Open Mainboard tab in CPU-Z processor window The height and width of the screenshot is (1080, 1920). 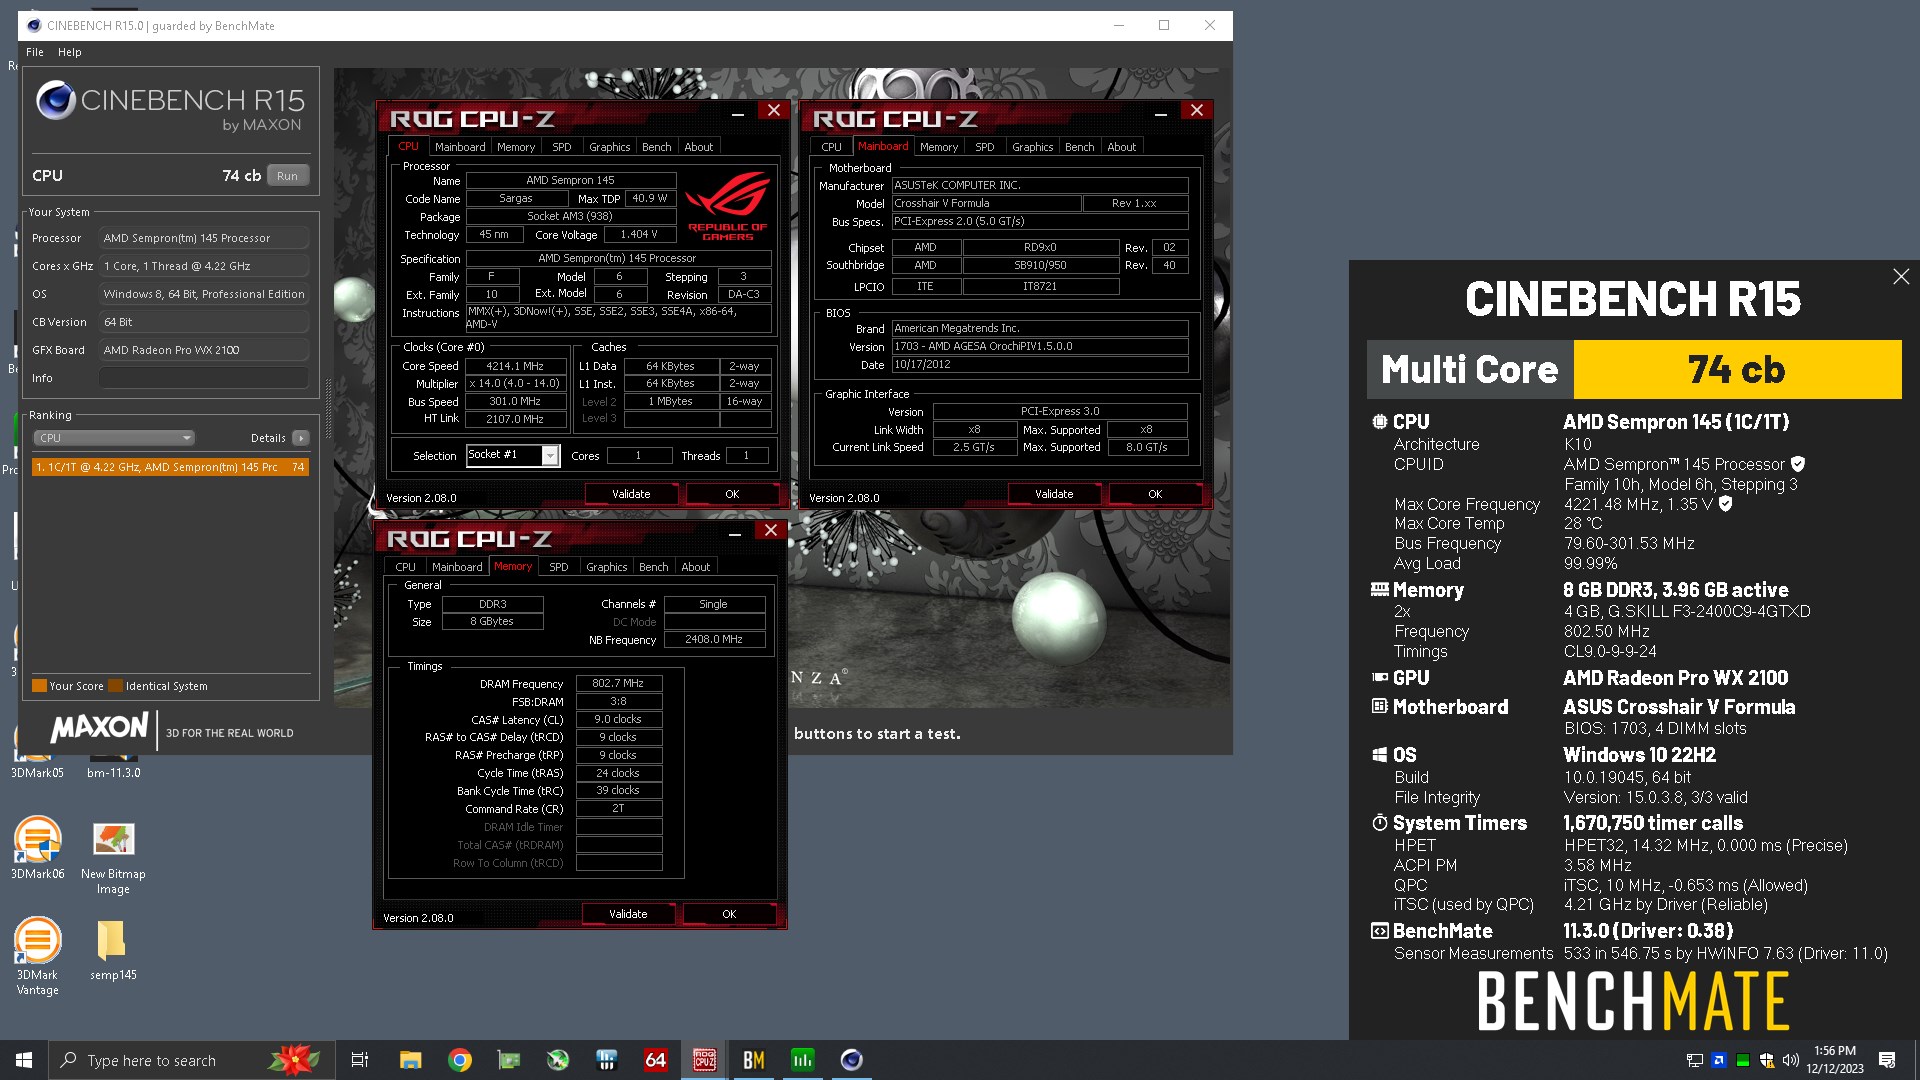(x=459, y=147)
